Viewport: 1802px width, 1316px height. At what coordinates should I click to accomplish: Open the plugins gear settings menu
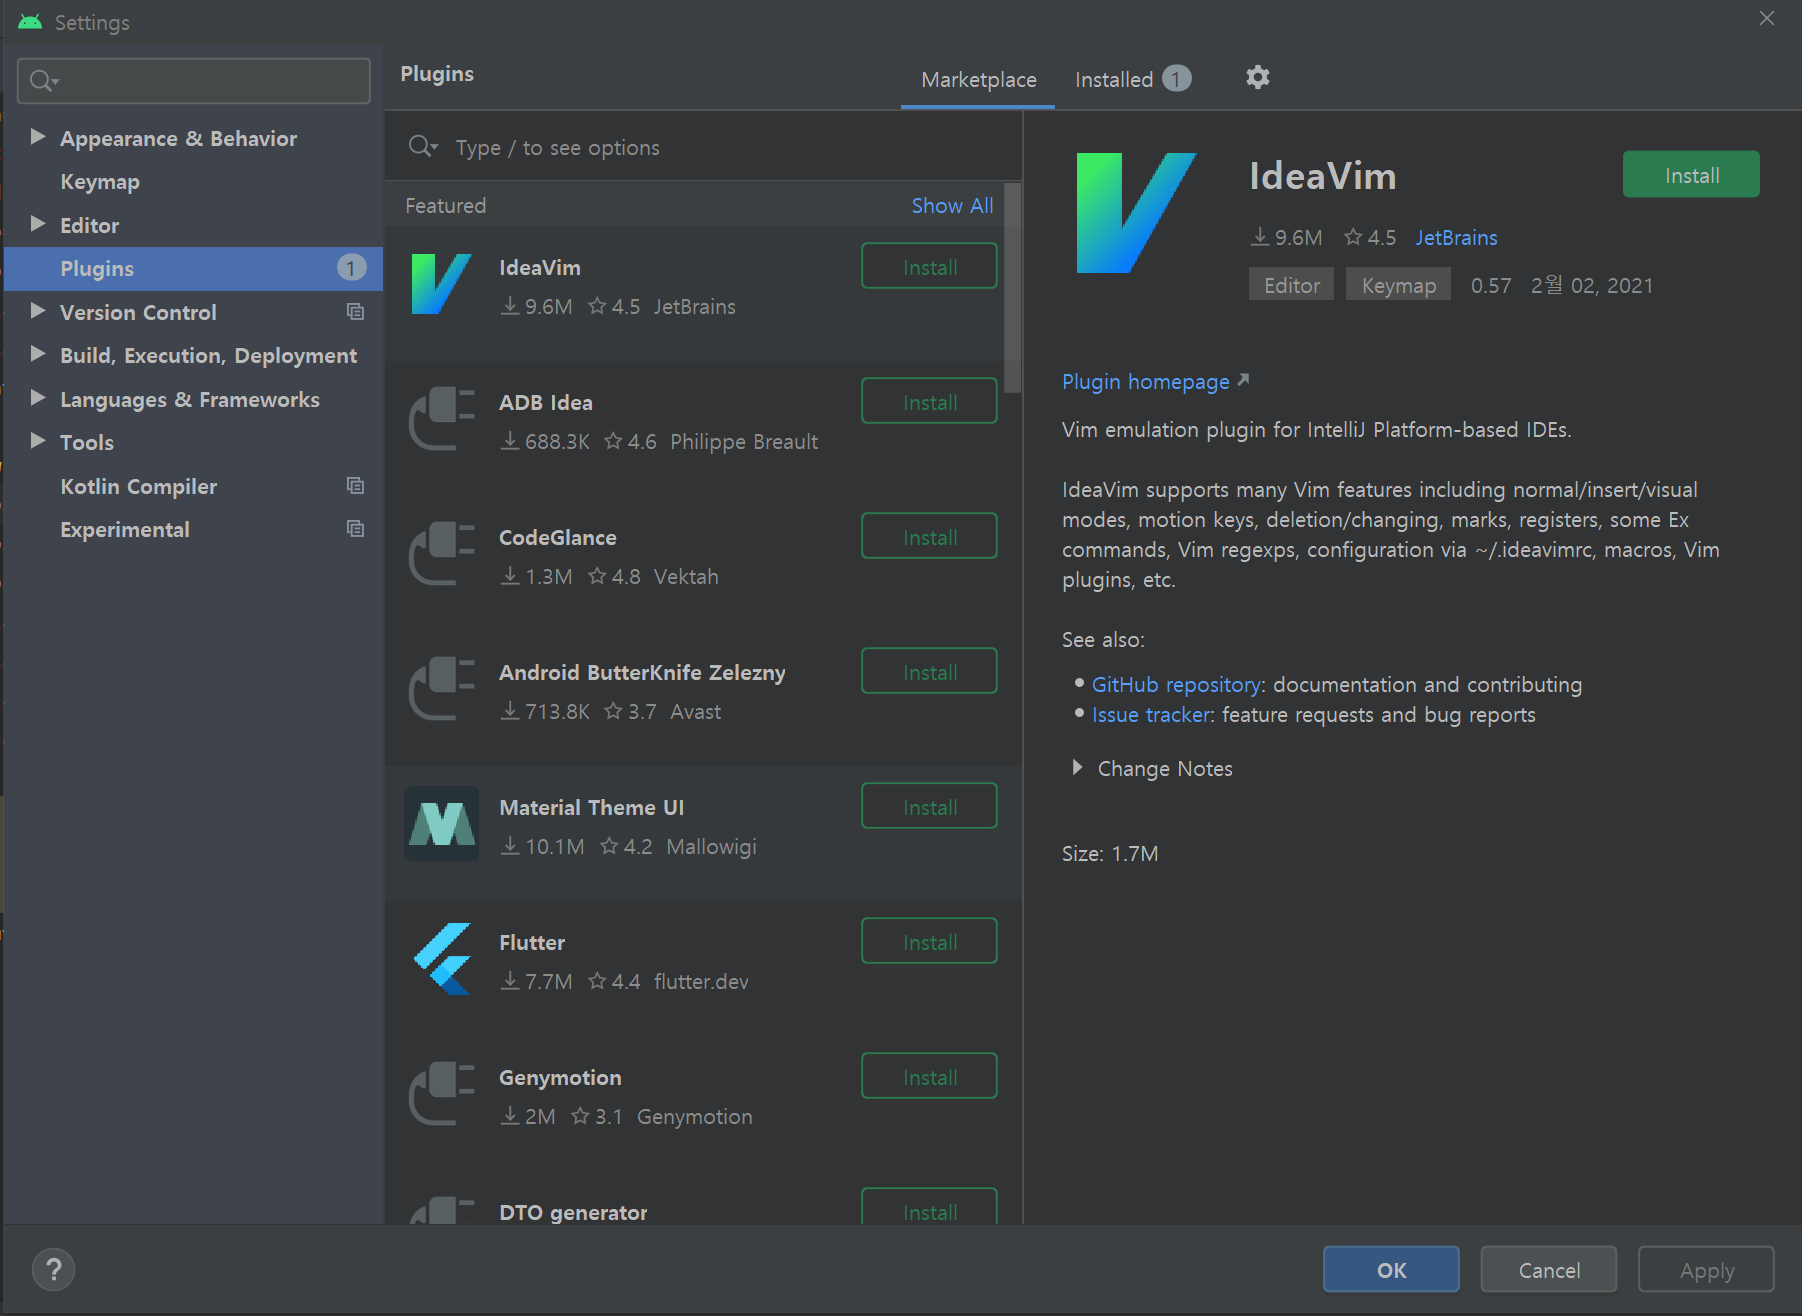tap(1257, 78)
